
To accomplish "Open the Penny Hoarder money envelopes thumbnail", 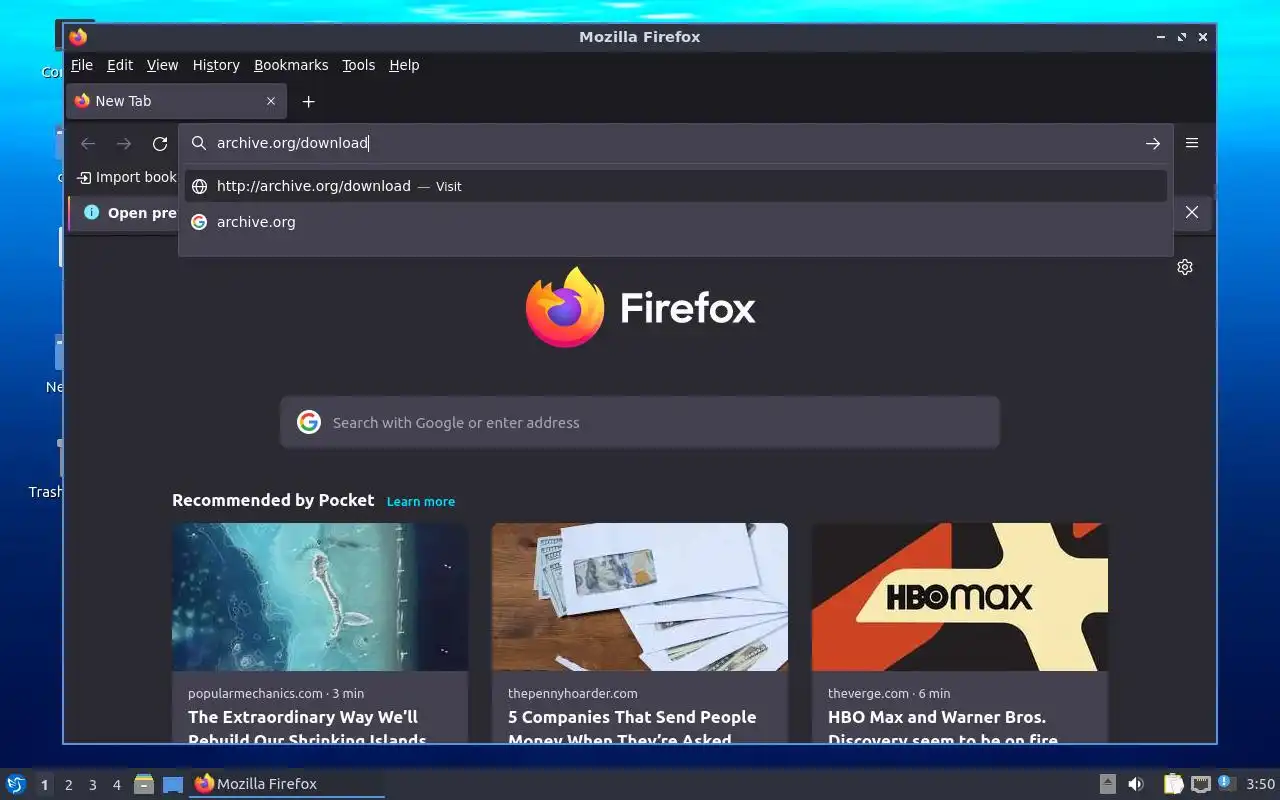I will 640,597.
